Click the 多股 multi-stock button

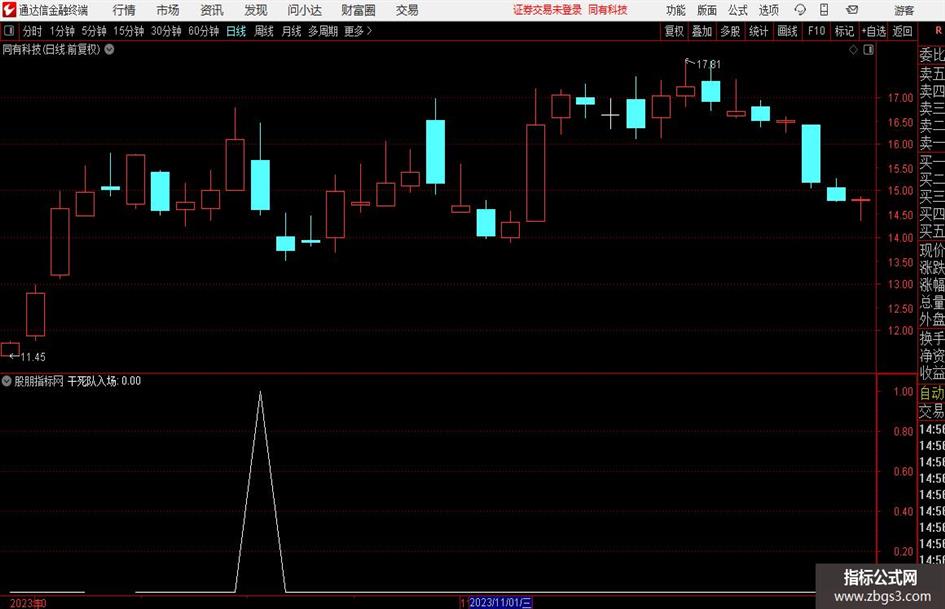pos(730,31)
